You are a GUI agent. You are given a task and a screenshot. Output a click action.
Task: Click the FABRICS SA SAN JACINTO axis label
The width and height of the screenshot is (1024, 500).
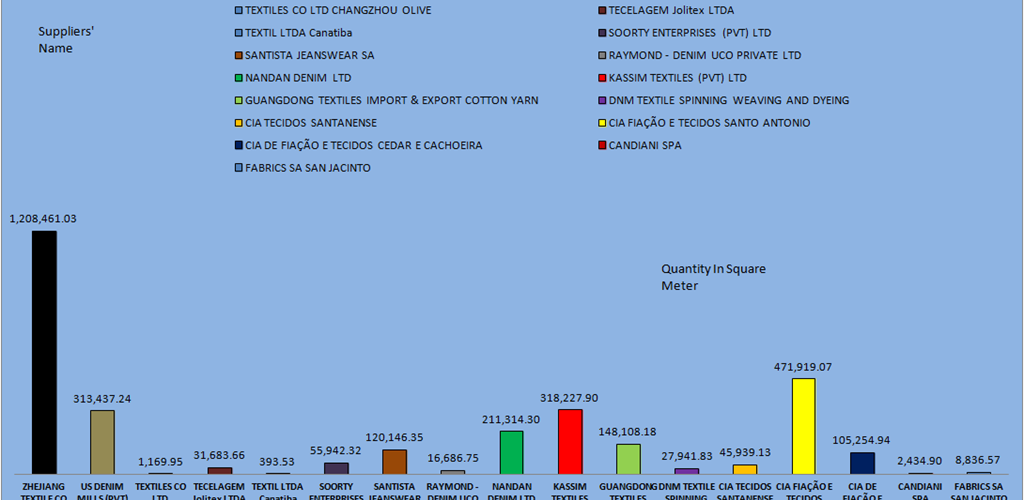(978, 492)
